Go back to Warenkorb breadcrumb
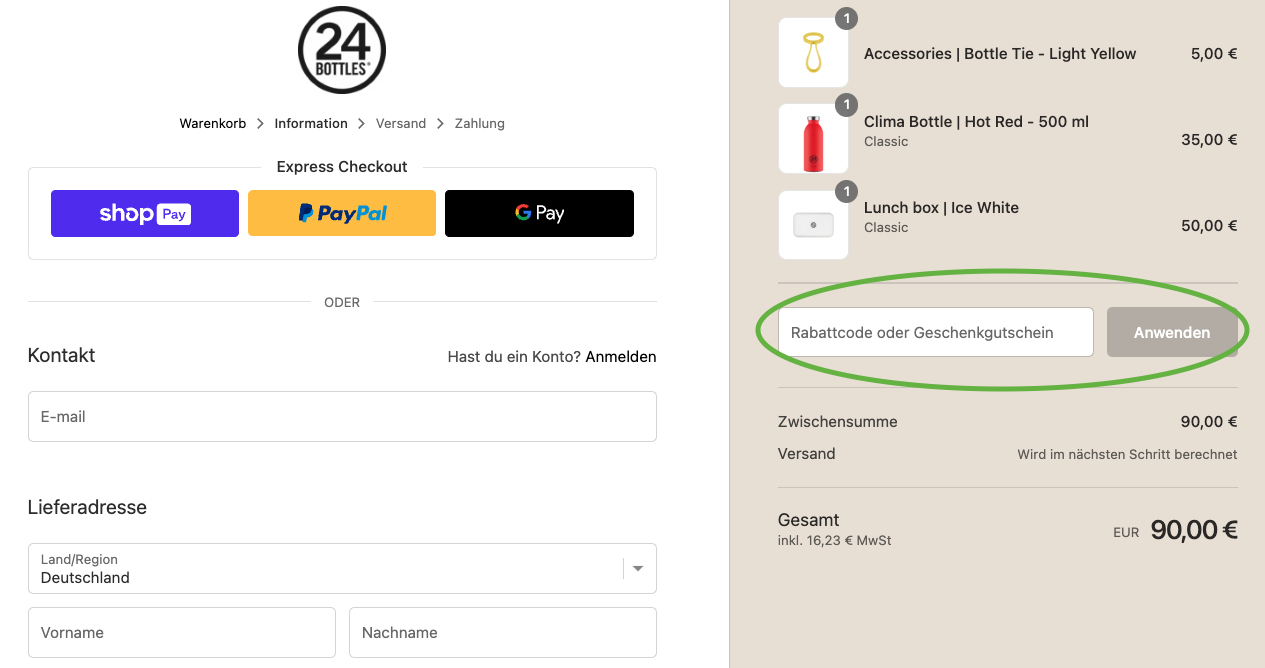The width and height of the screenshot is (1265, 668). pos(212,124)
